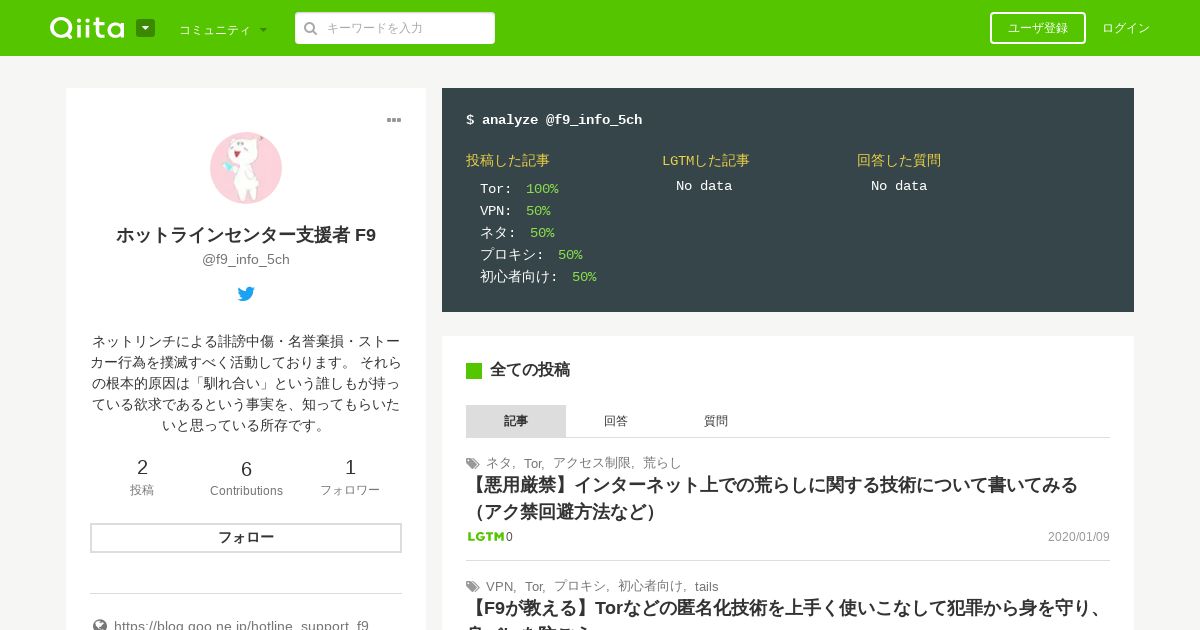Click the 2020/01/09 date text
The width and height of the screenshot is (1200, 630).
pyautogui.click(x=1079, y=537)
